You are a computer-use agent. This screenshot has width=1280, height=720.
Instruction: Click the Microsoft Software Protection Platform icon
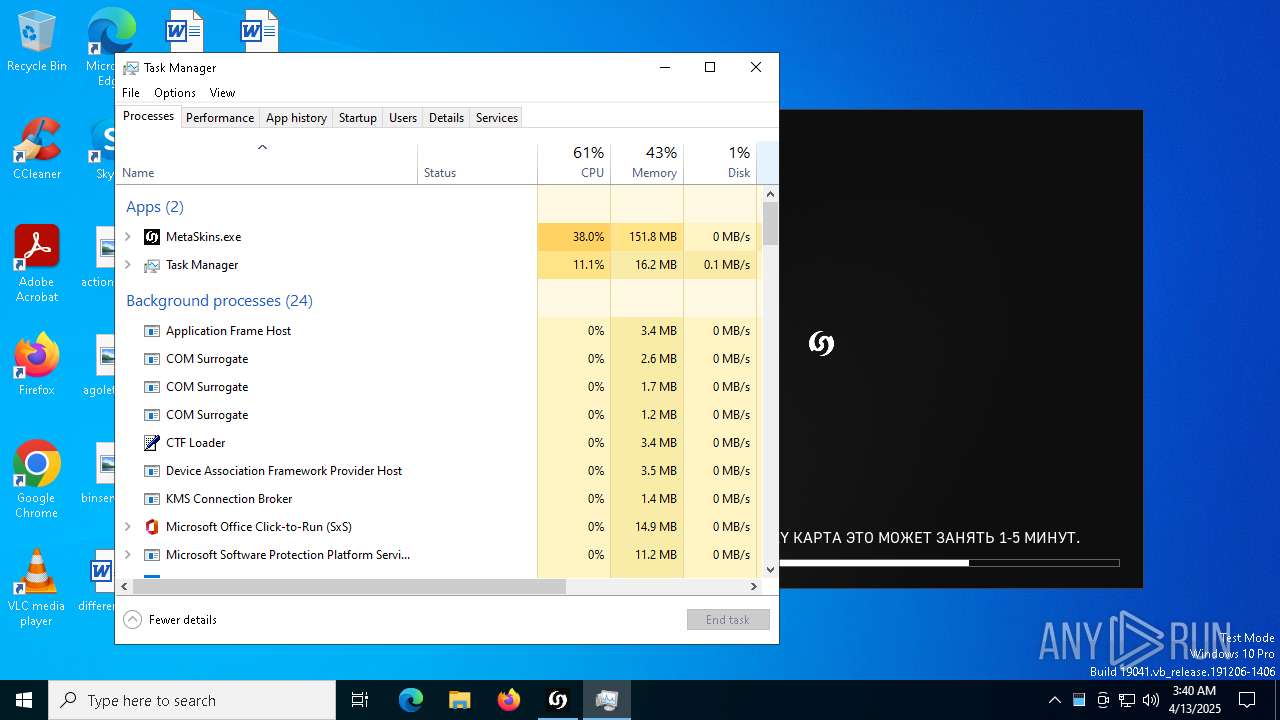152,555
